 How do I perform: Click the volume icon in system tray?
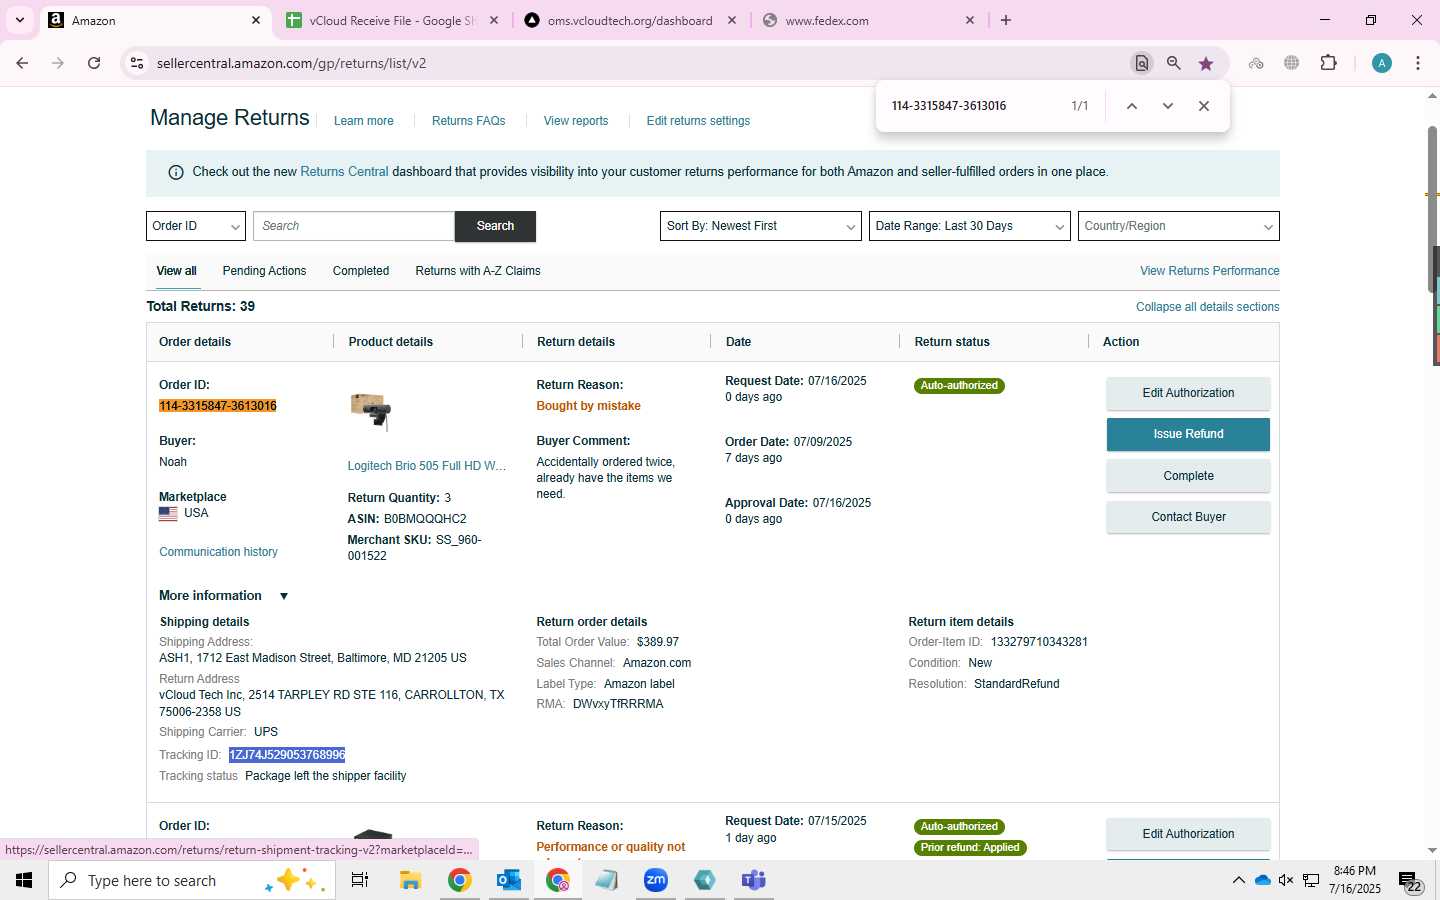point(1286,880)
